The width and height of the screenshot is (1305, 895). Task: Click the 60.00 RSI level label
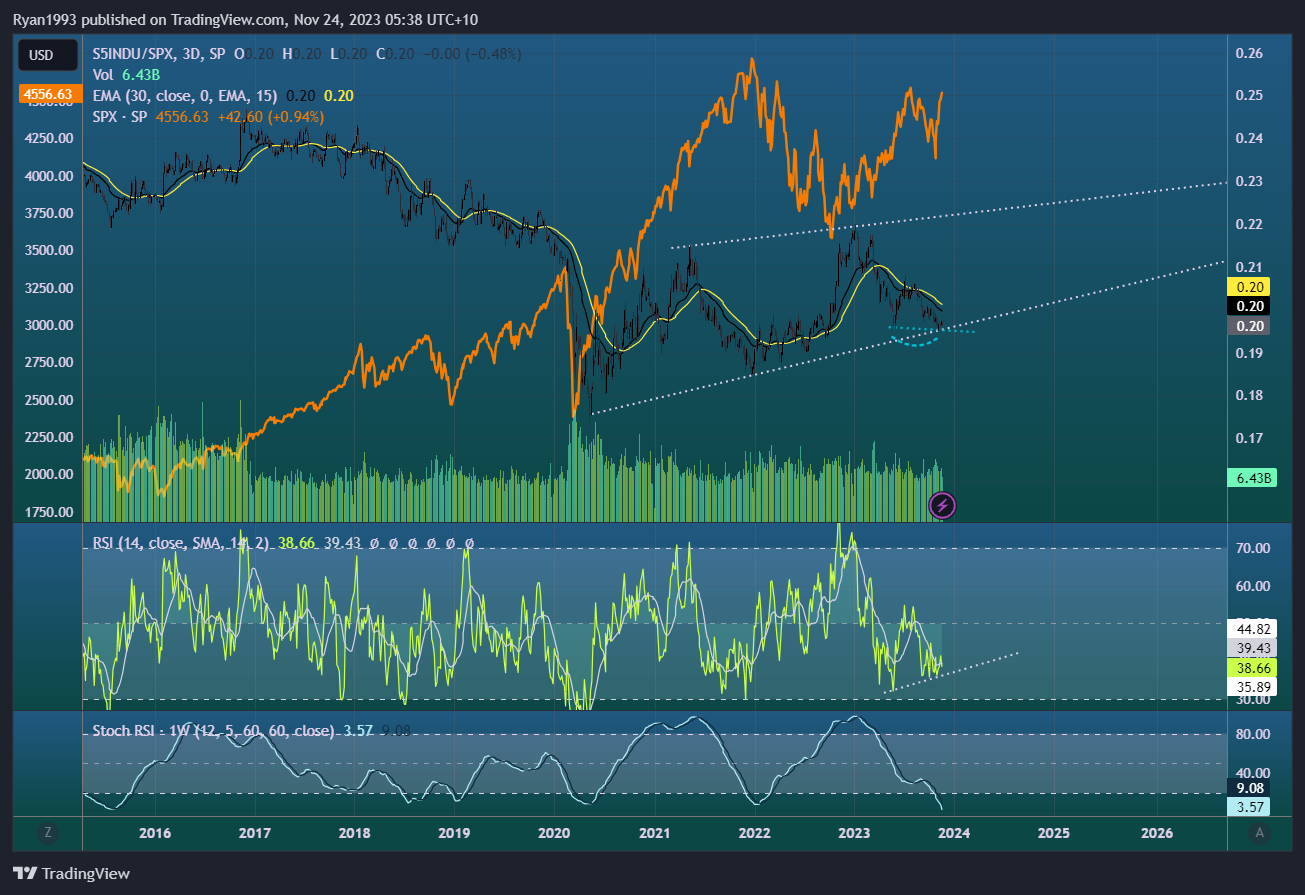1253,586
